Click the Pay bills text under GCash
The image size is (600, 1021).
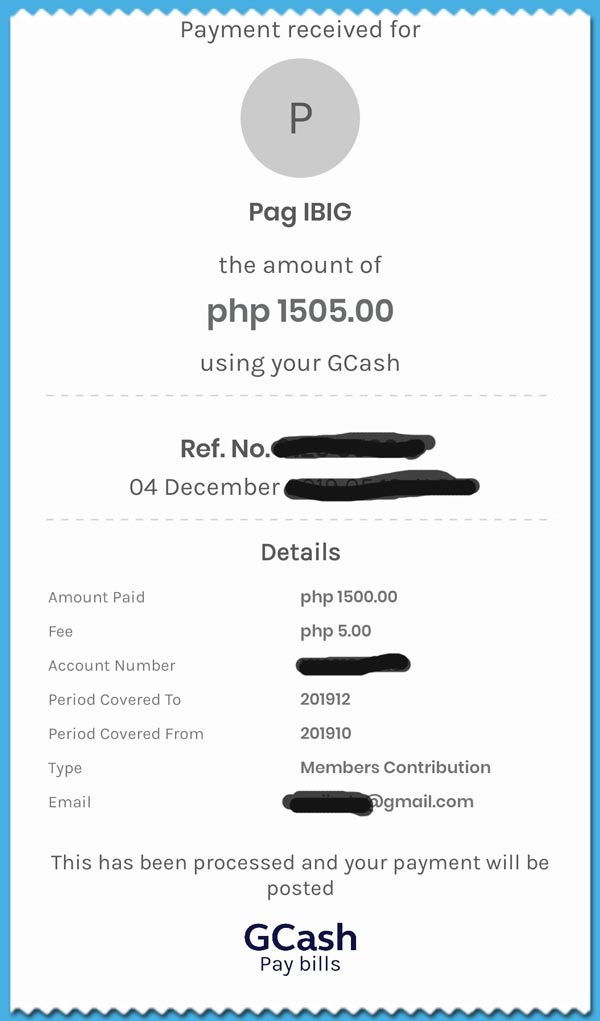pyautogui.click(x=300, y=964)
